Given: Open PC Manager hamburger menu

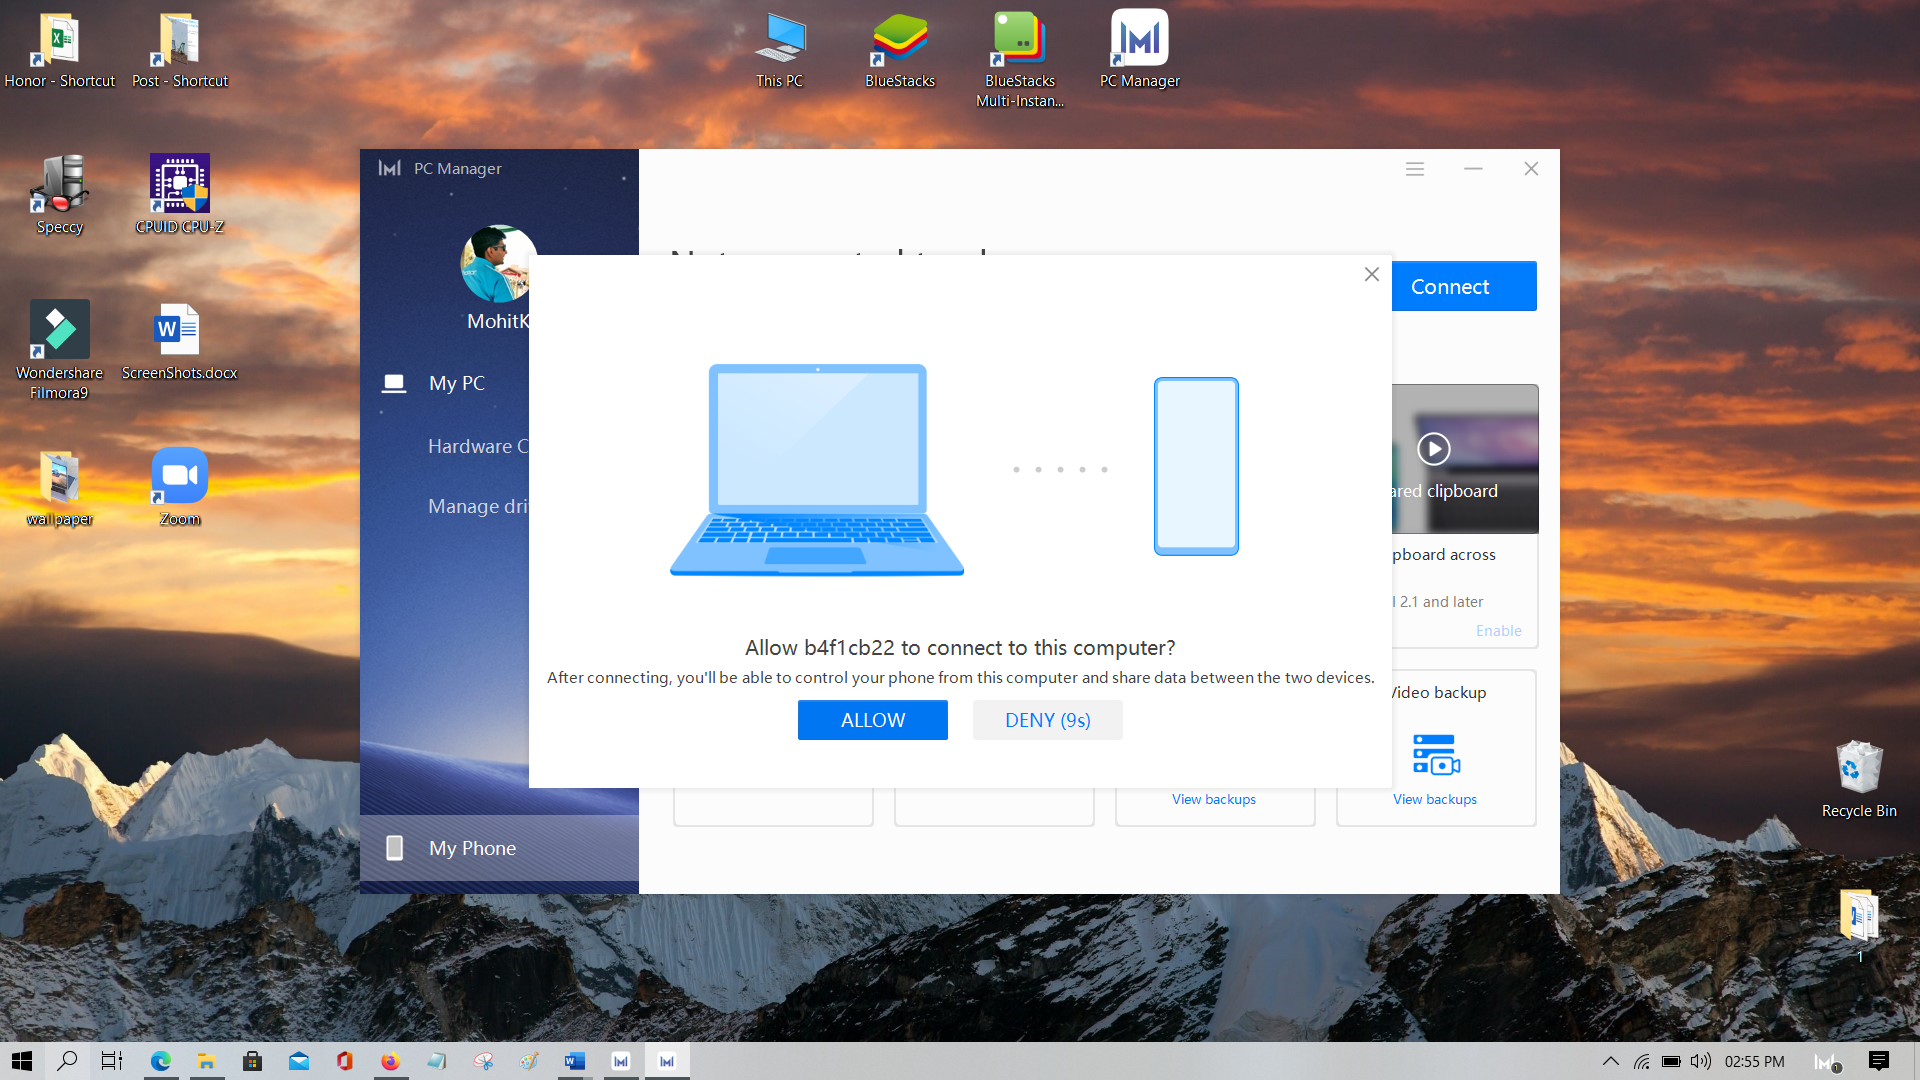Looking at the screenshot, I should pyautogui.click(x=1414, y=169).
